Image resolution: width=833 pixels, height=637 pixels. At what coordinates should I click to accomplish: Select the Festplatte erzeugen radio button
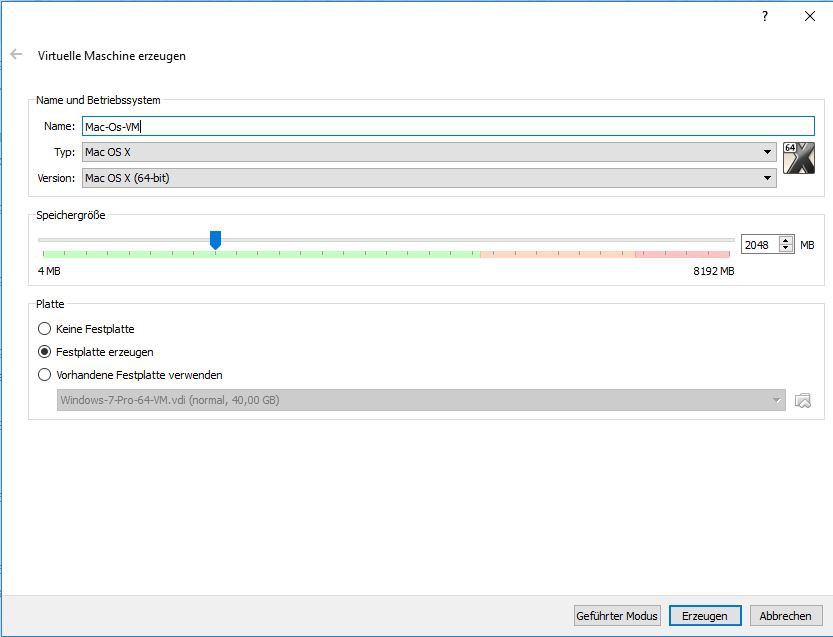[x=44, y=352]
